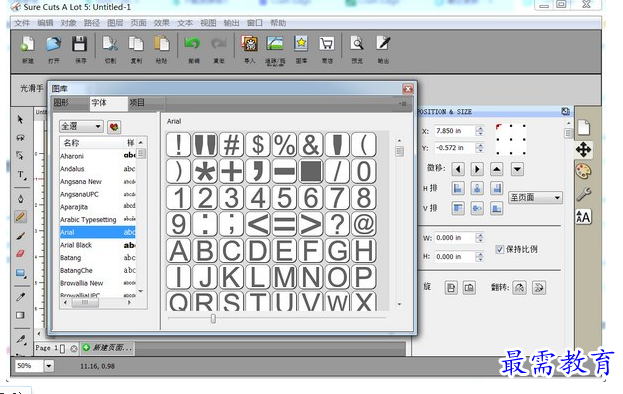Nudge up with the up arrow button
This screenshot has width=623, height=394.
pos(497,169)
